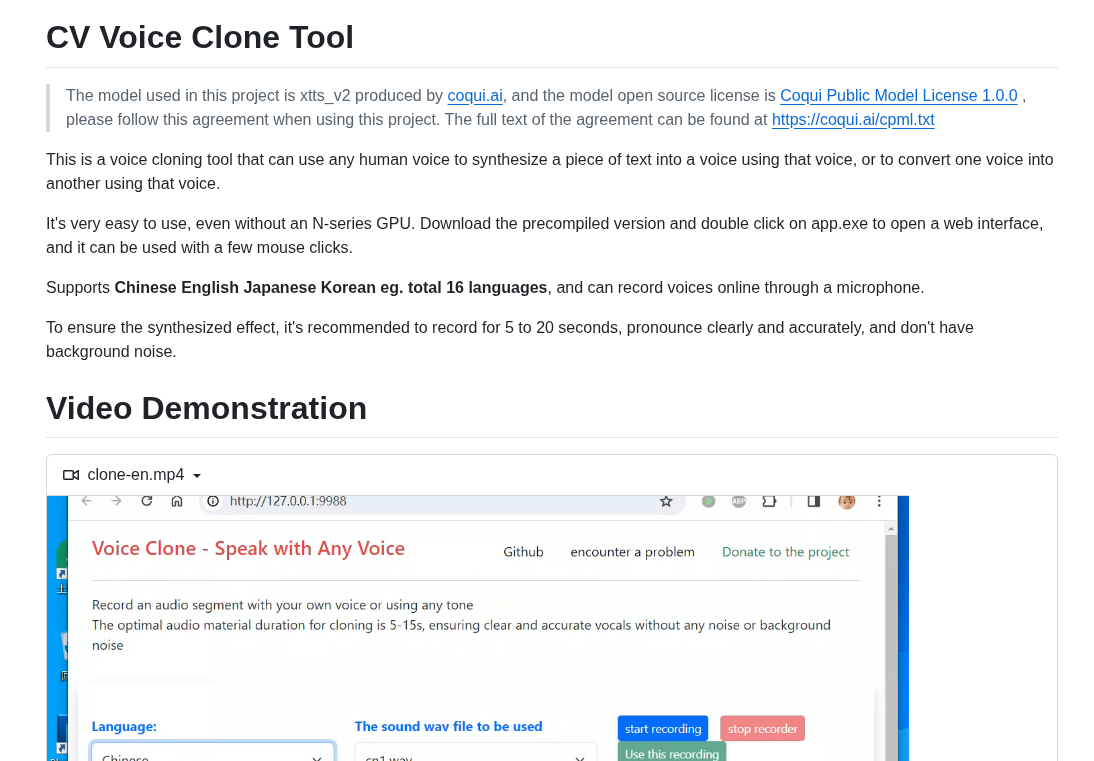Click the bold 'total 16 languages' text
The image size is (1094, 761).
477,287
